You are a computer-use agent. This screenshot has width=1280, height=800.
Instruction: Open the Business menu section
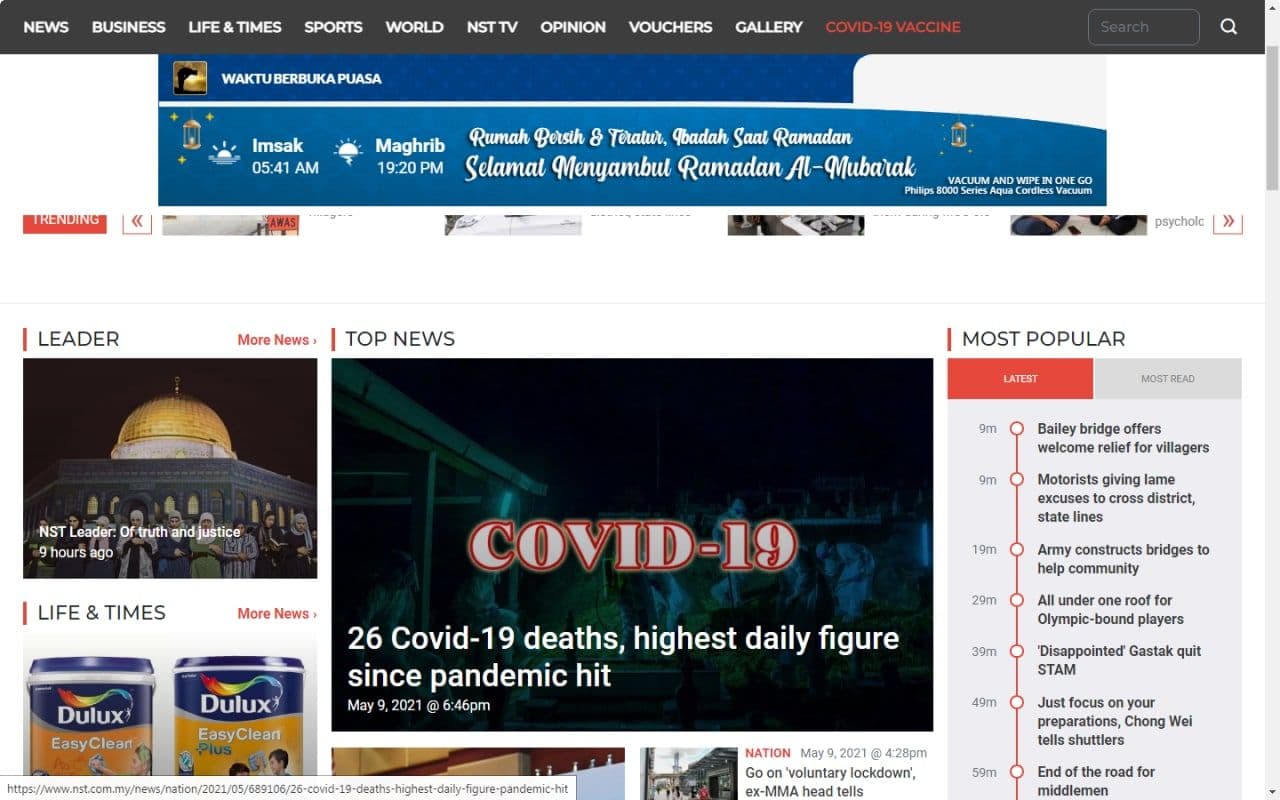[128, 27]
